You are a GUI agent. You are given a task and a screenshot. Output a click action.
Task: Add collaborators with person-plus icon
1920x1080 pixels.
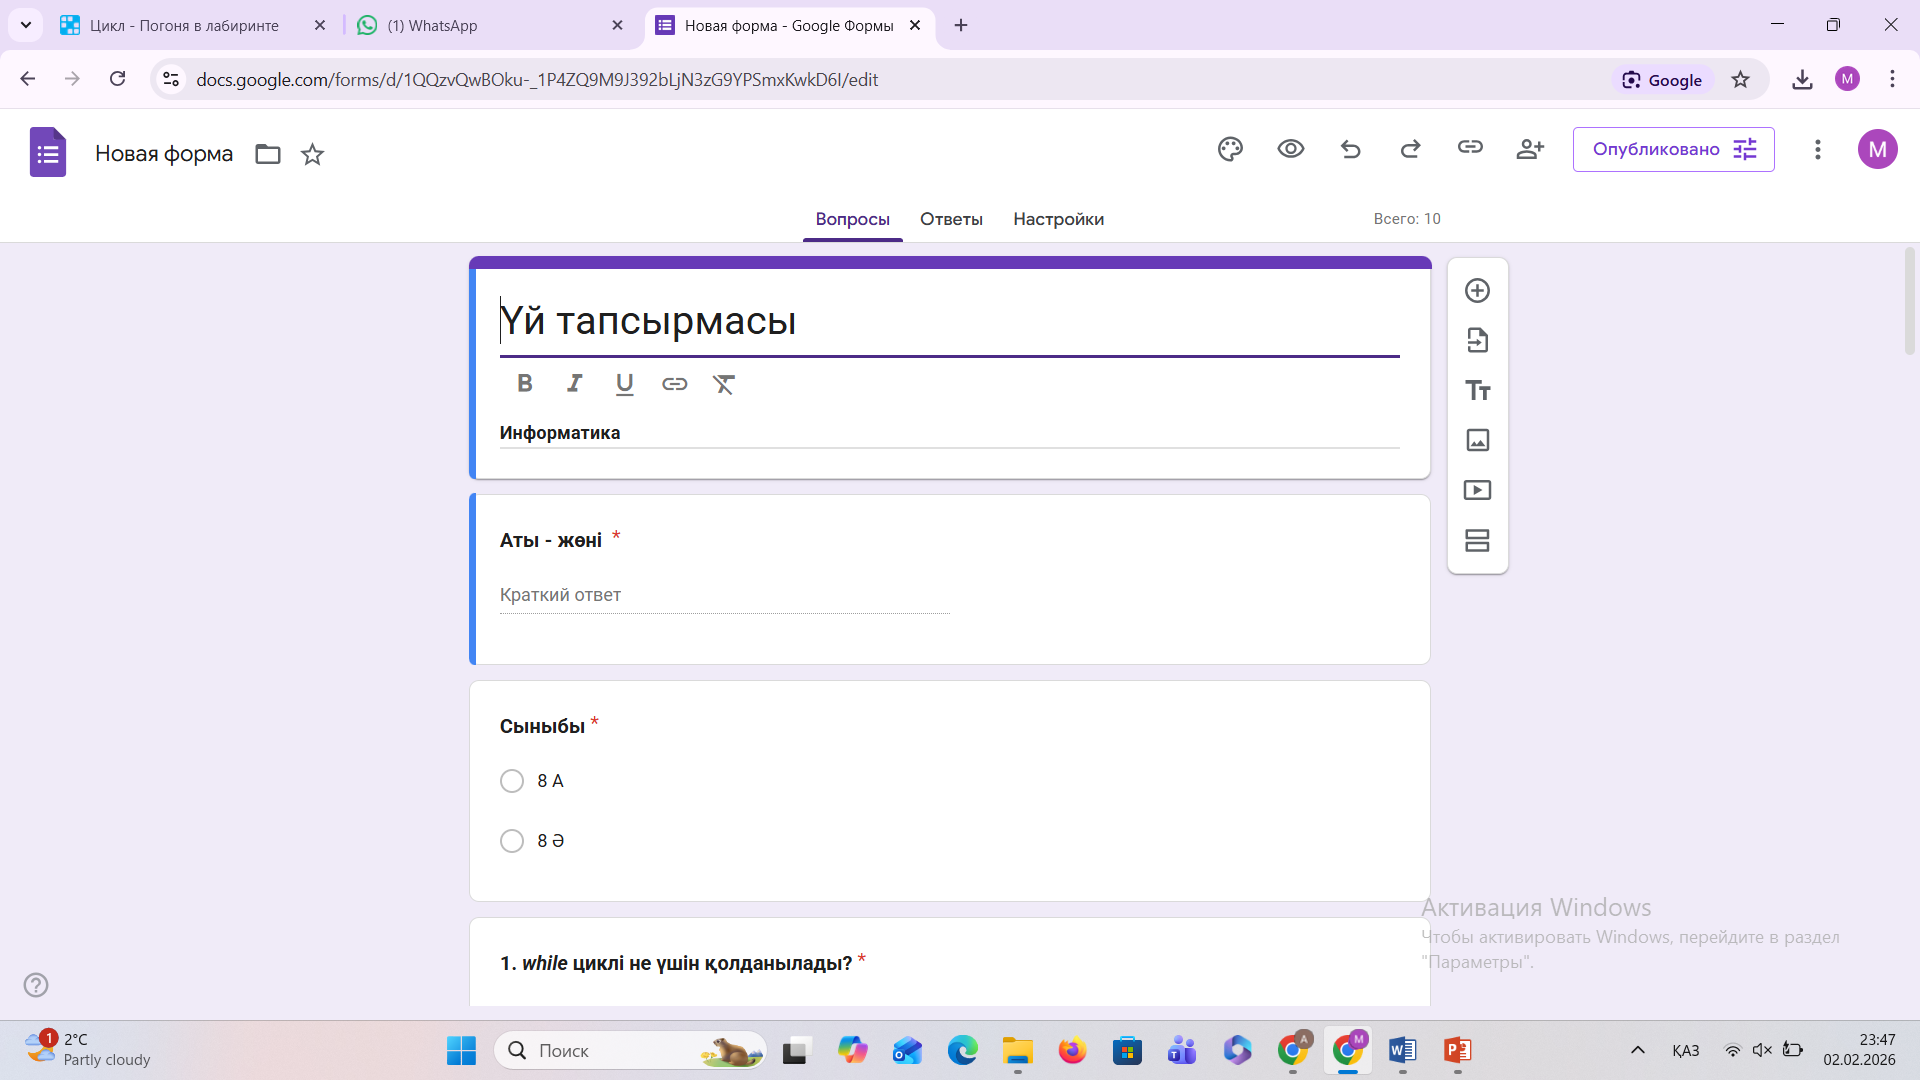point(1529,149)
